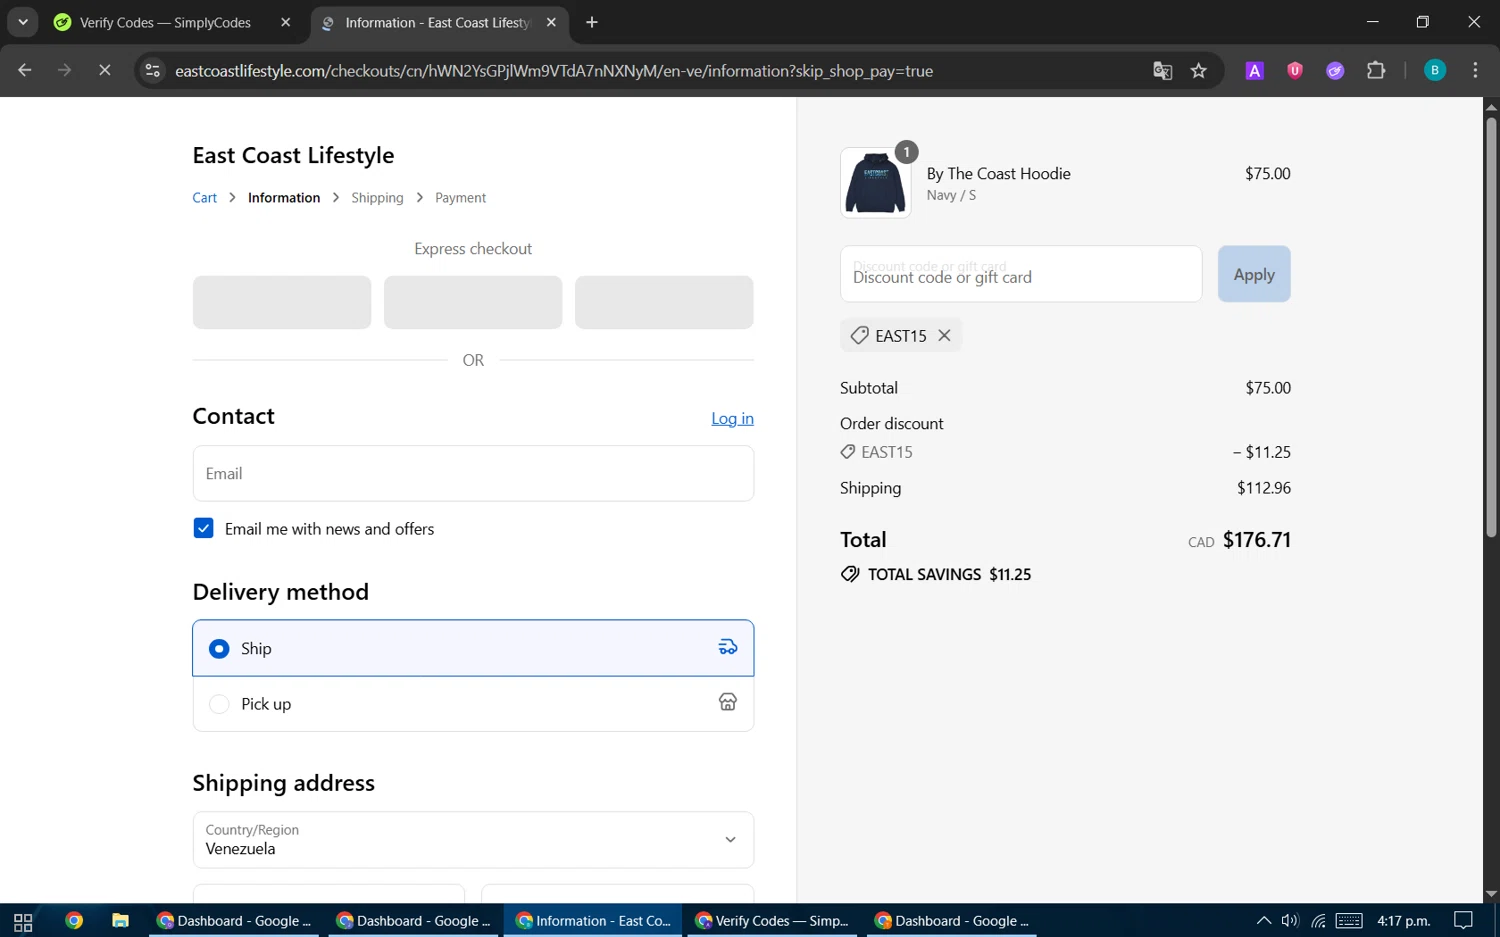Click the TOTAL SAVINGS $11.25 text
Screen dimensions: 1500x937
949,574
